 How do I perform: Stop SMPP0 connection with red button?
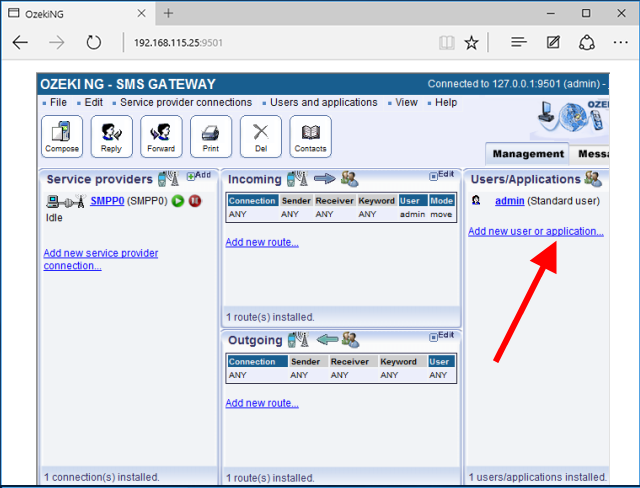[x=195, y=201]
